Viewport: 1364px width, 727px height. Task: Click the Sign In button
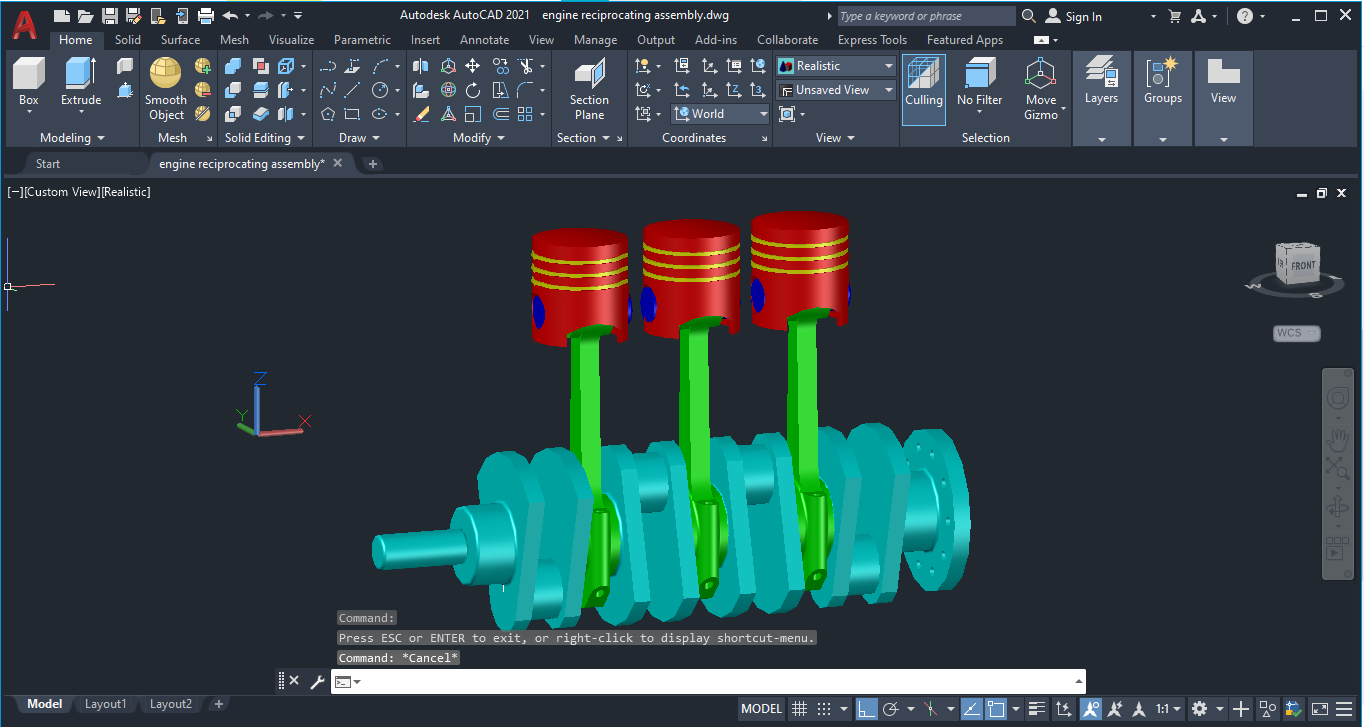[1074, 16]
